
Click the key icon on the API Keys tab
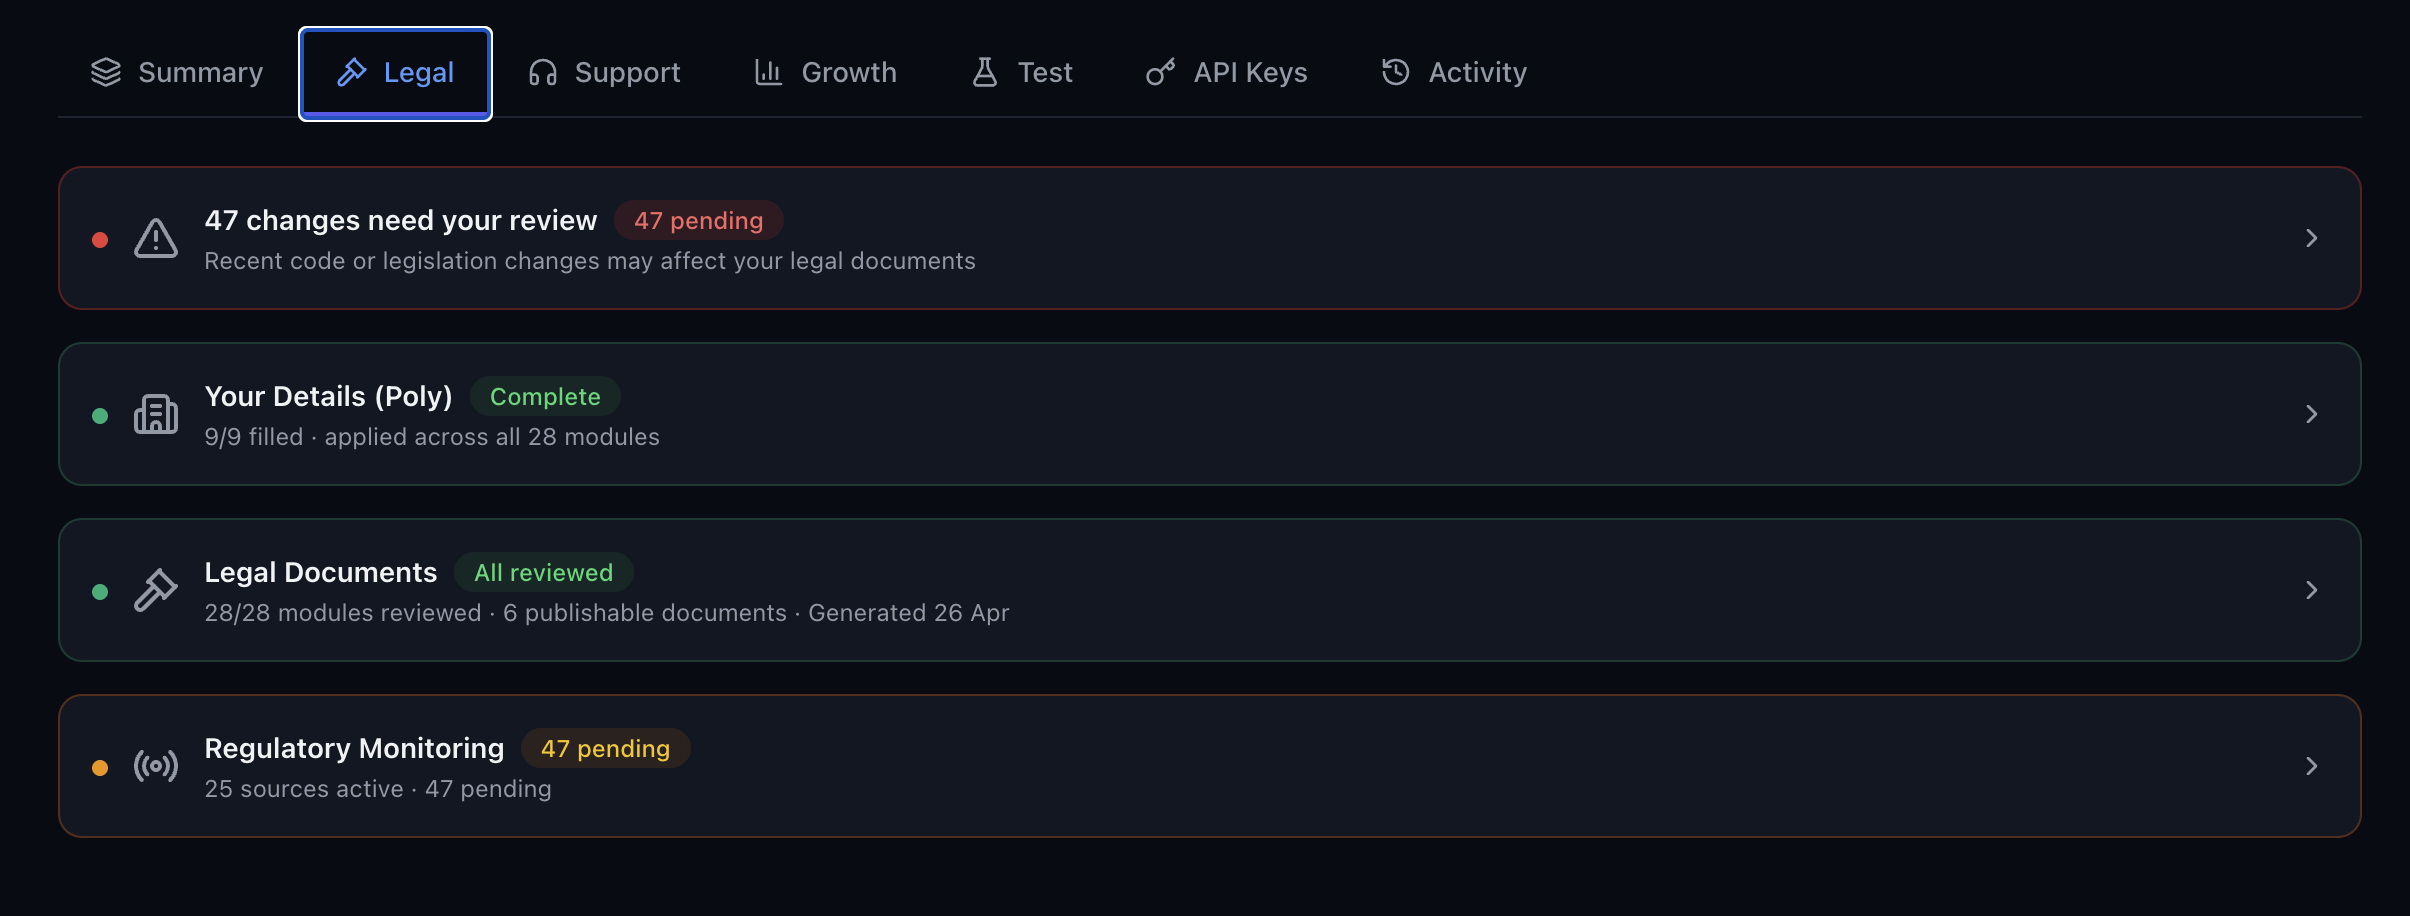(x=1160, y=72)
